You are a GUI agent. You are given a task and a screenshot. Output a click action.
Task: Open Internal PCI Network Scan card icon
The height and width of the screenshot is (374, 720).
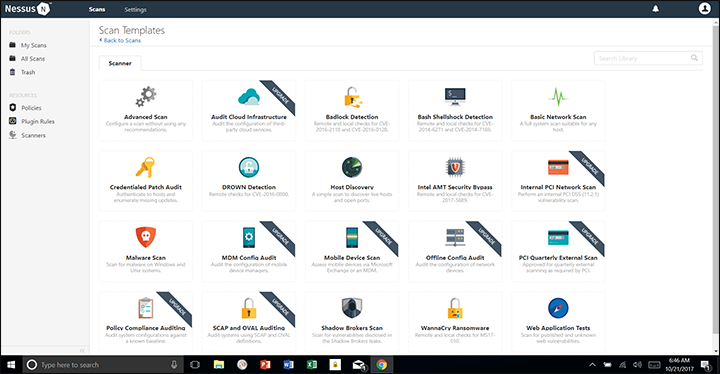click(x=558, y=167)
